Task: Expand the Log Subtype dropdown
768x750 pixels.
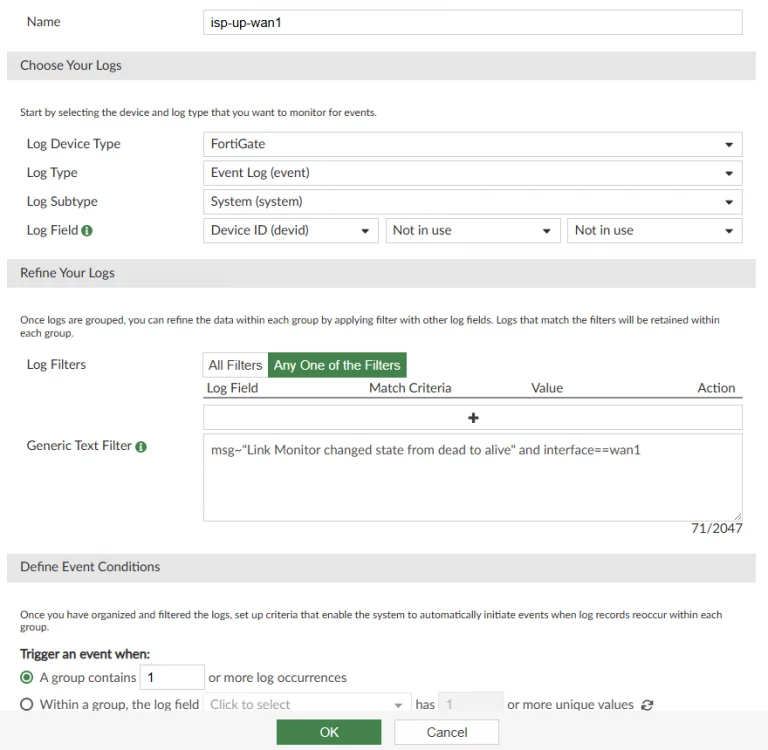Action: coord(473,202)
